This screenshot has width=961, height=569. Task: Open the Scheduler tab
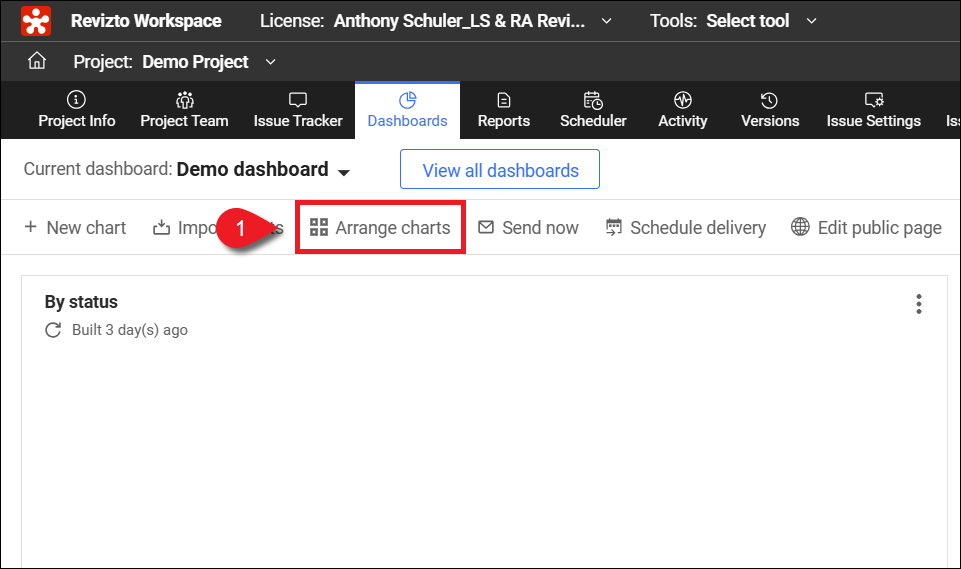pyautogui.click(x=593, y=110)
